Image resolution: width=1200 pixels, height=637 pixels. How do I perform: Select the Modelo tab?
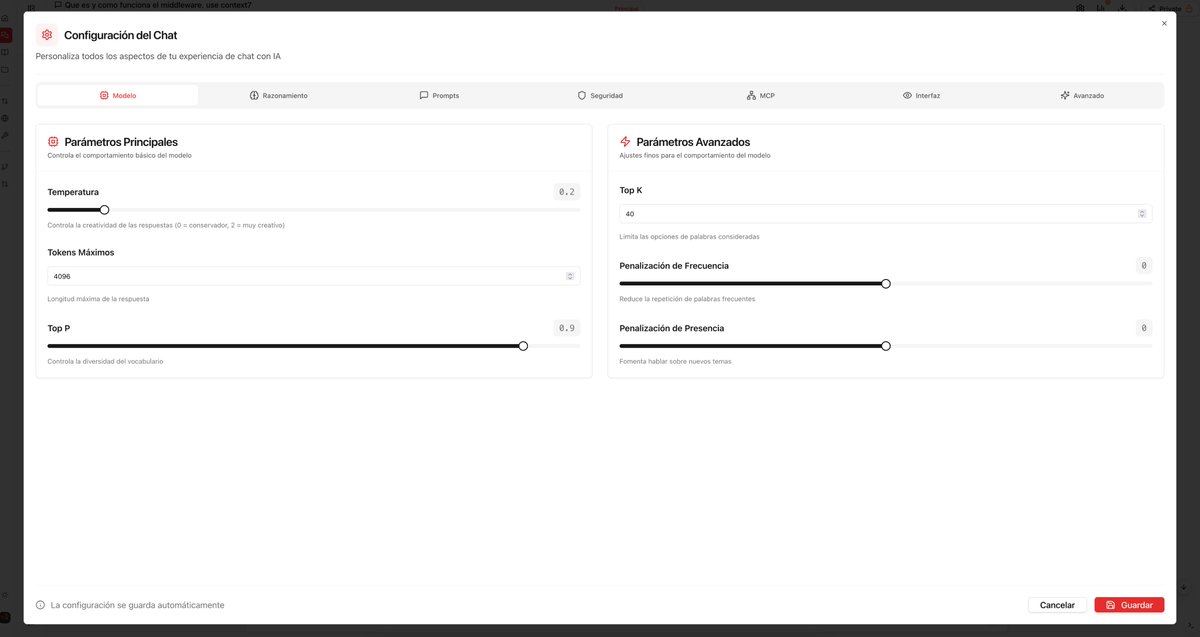point(118,95)
